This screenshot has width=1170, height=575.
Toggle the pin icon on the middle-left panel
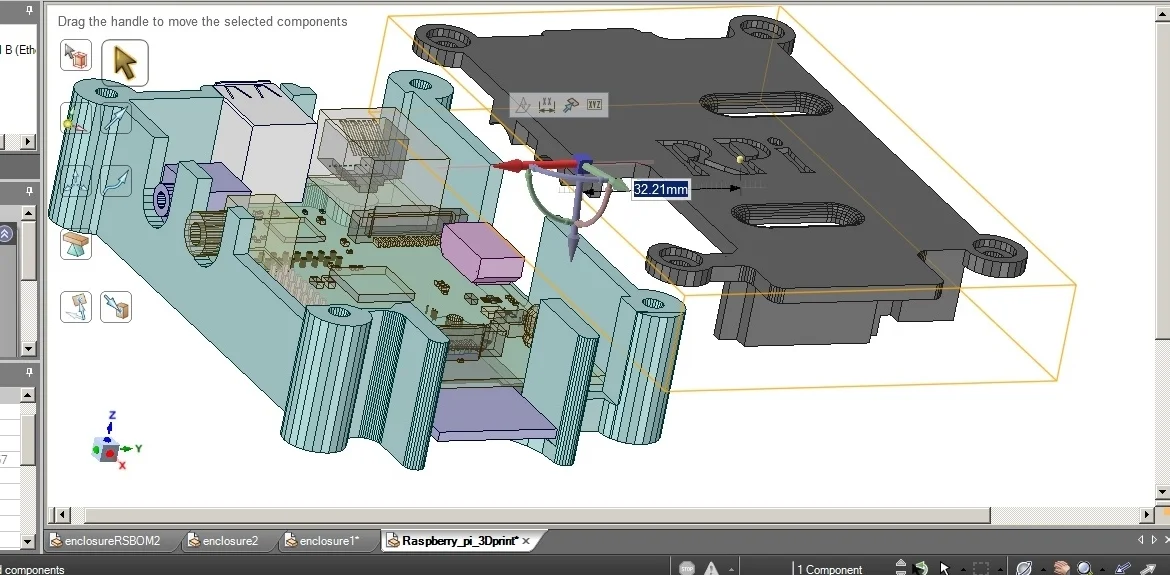[x=29, y=192]
